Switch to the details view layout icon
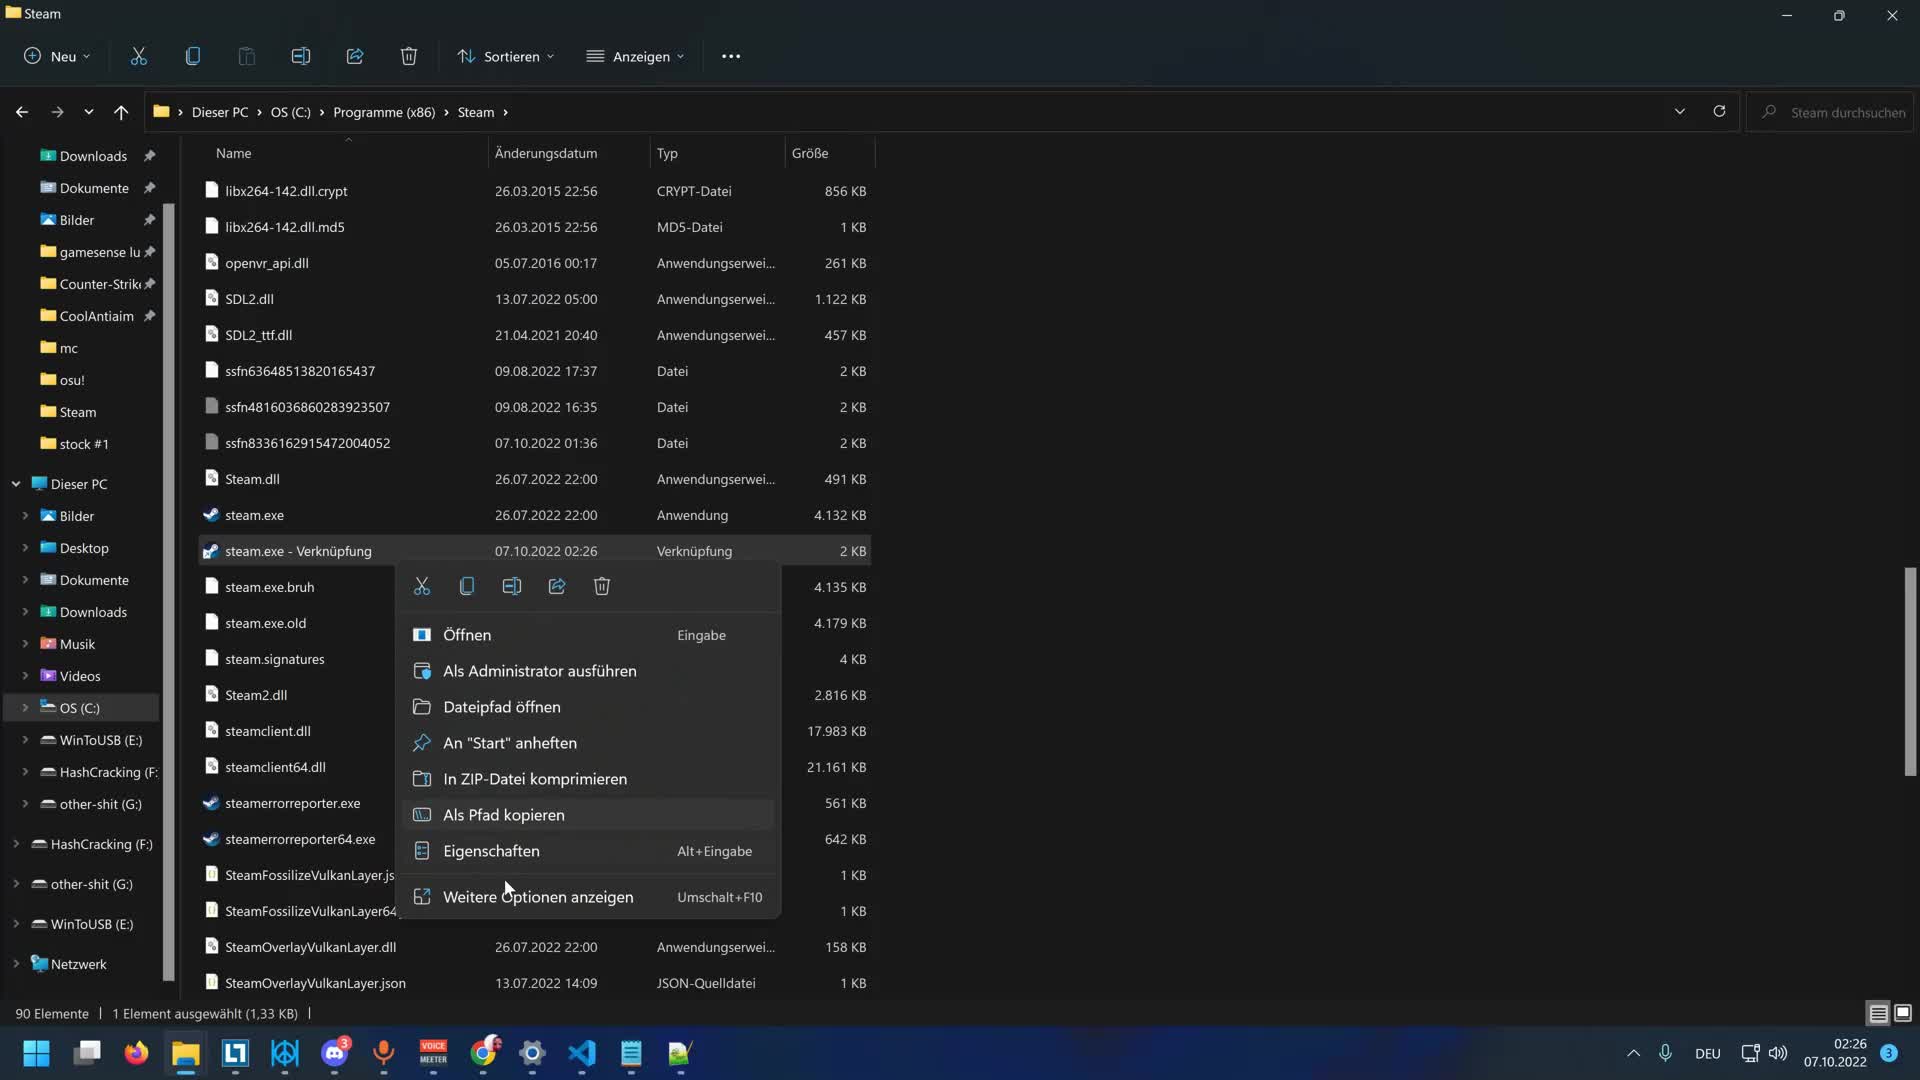 1878,1013
